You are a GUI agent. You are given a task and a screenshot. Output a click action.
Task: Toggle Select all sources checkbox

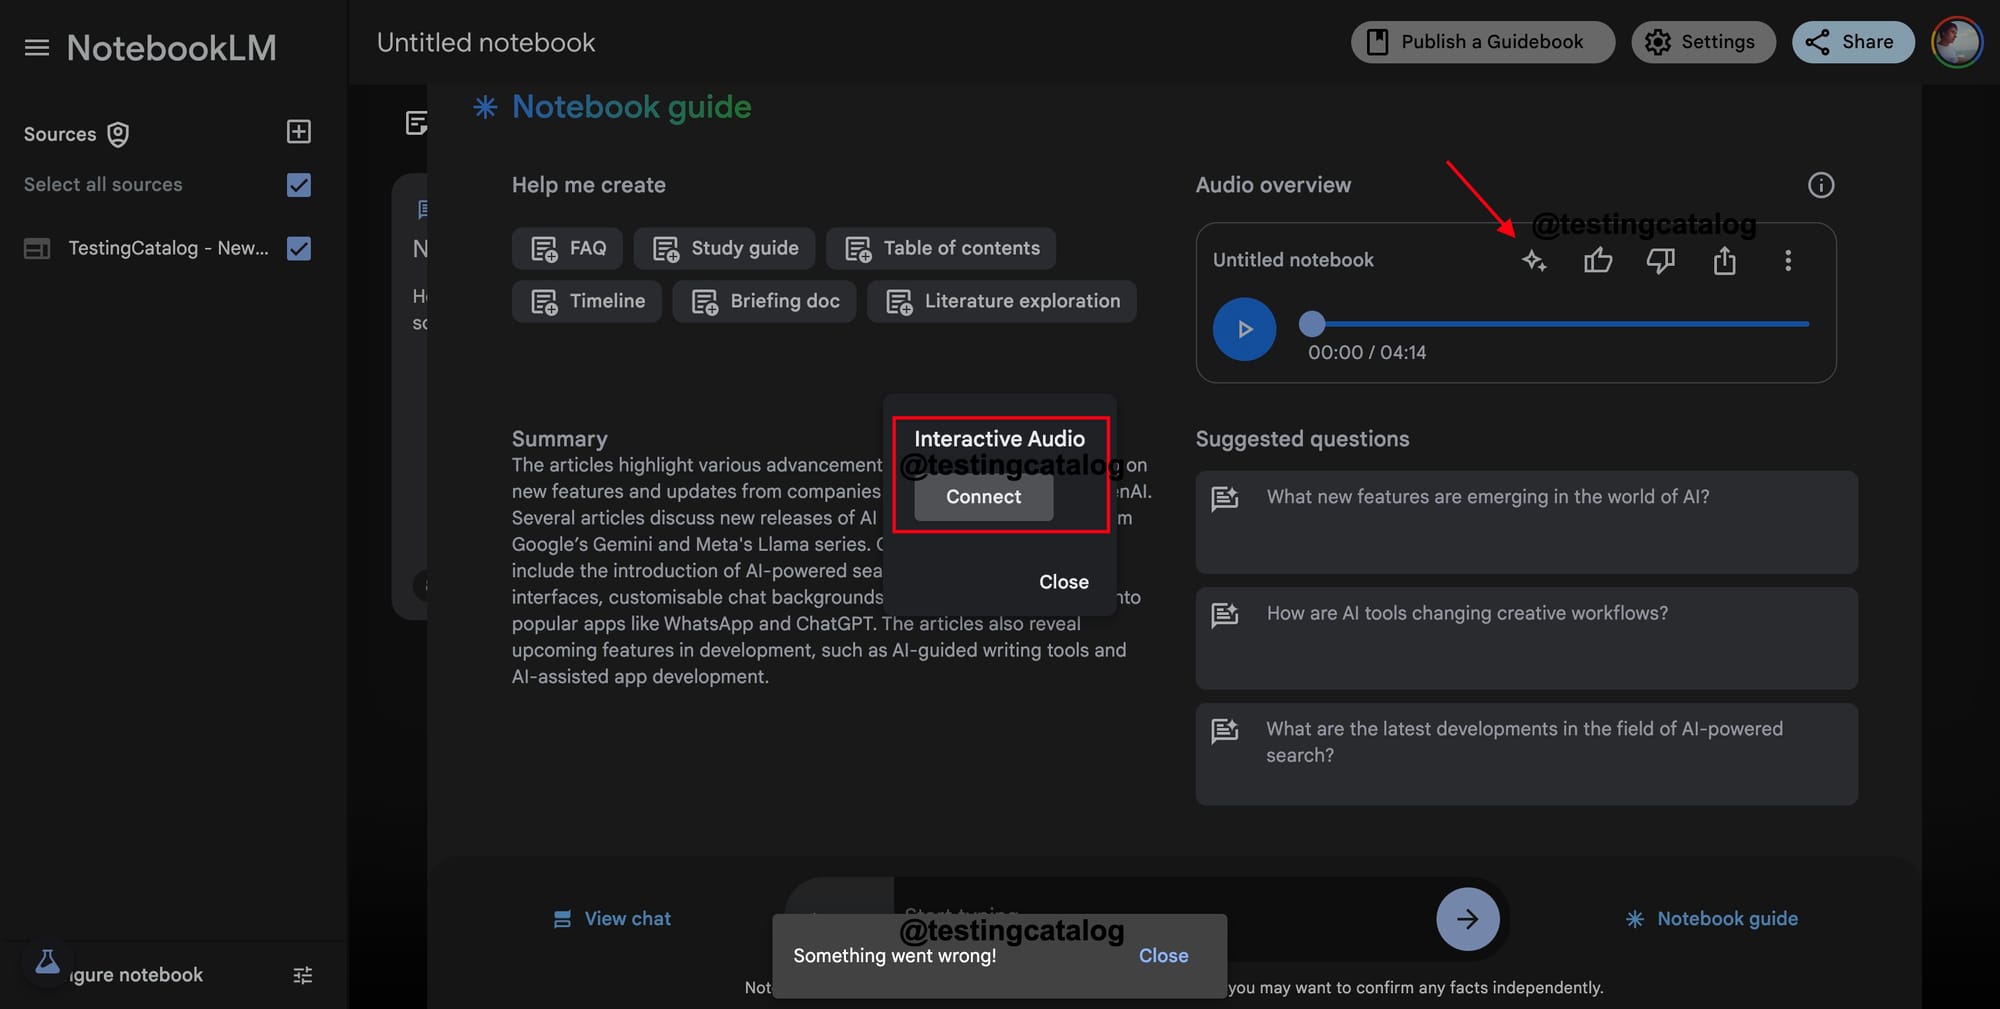[298, 185]
